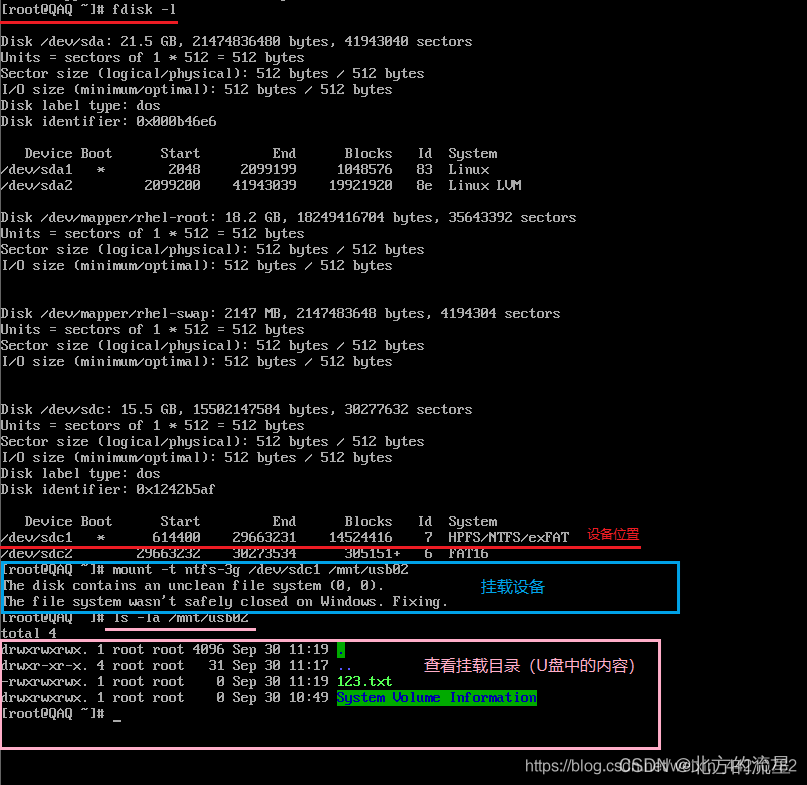Image resolution: width=807 pixels, height=785 pixels.
Task: Click the 挂载设备 blue annotation label
Action: (x=512, y=587)
